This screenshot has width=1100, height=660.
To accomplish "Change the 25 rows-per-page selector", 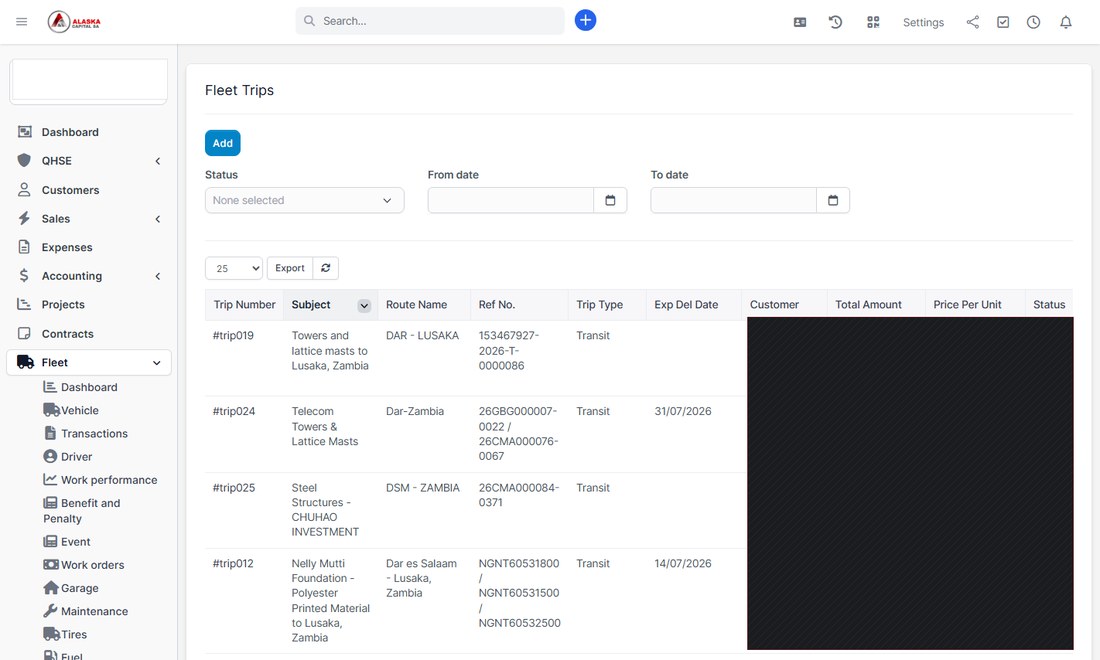I will (x=234, y=268).
